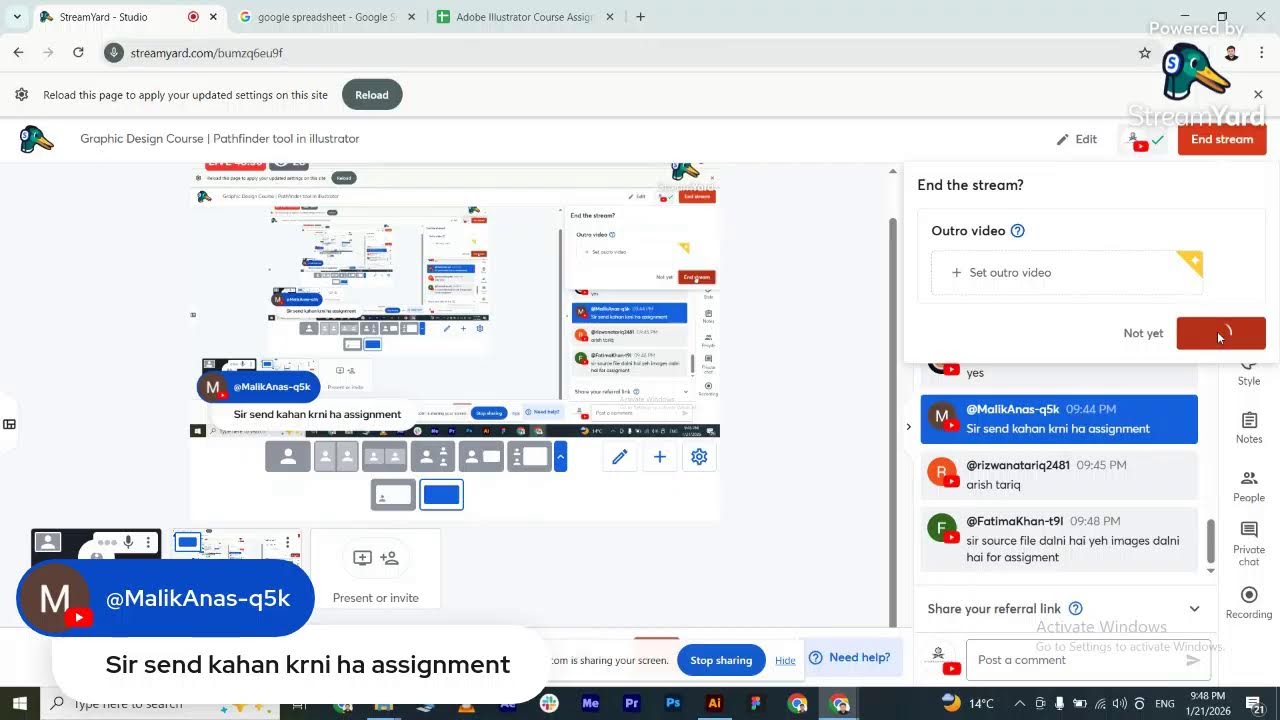Click the browser back arrow

18,53
